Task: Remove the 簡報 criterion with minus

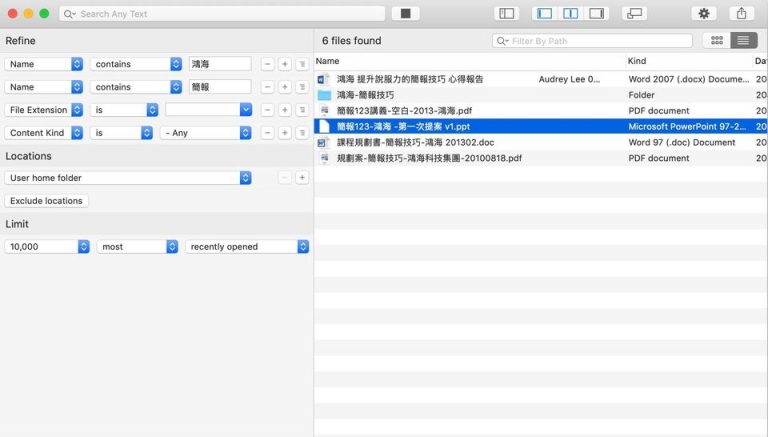Action: [x=267, y=87]
